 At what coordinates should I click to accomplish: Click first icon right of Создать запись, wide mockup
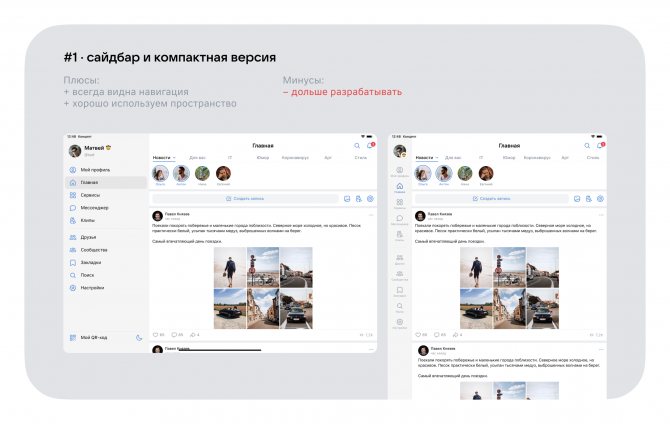click(347, 199)
